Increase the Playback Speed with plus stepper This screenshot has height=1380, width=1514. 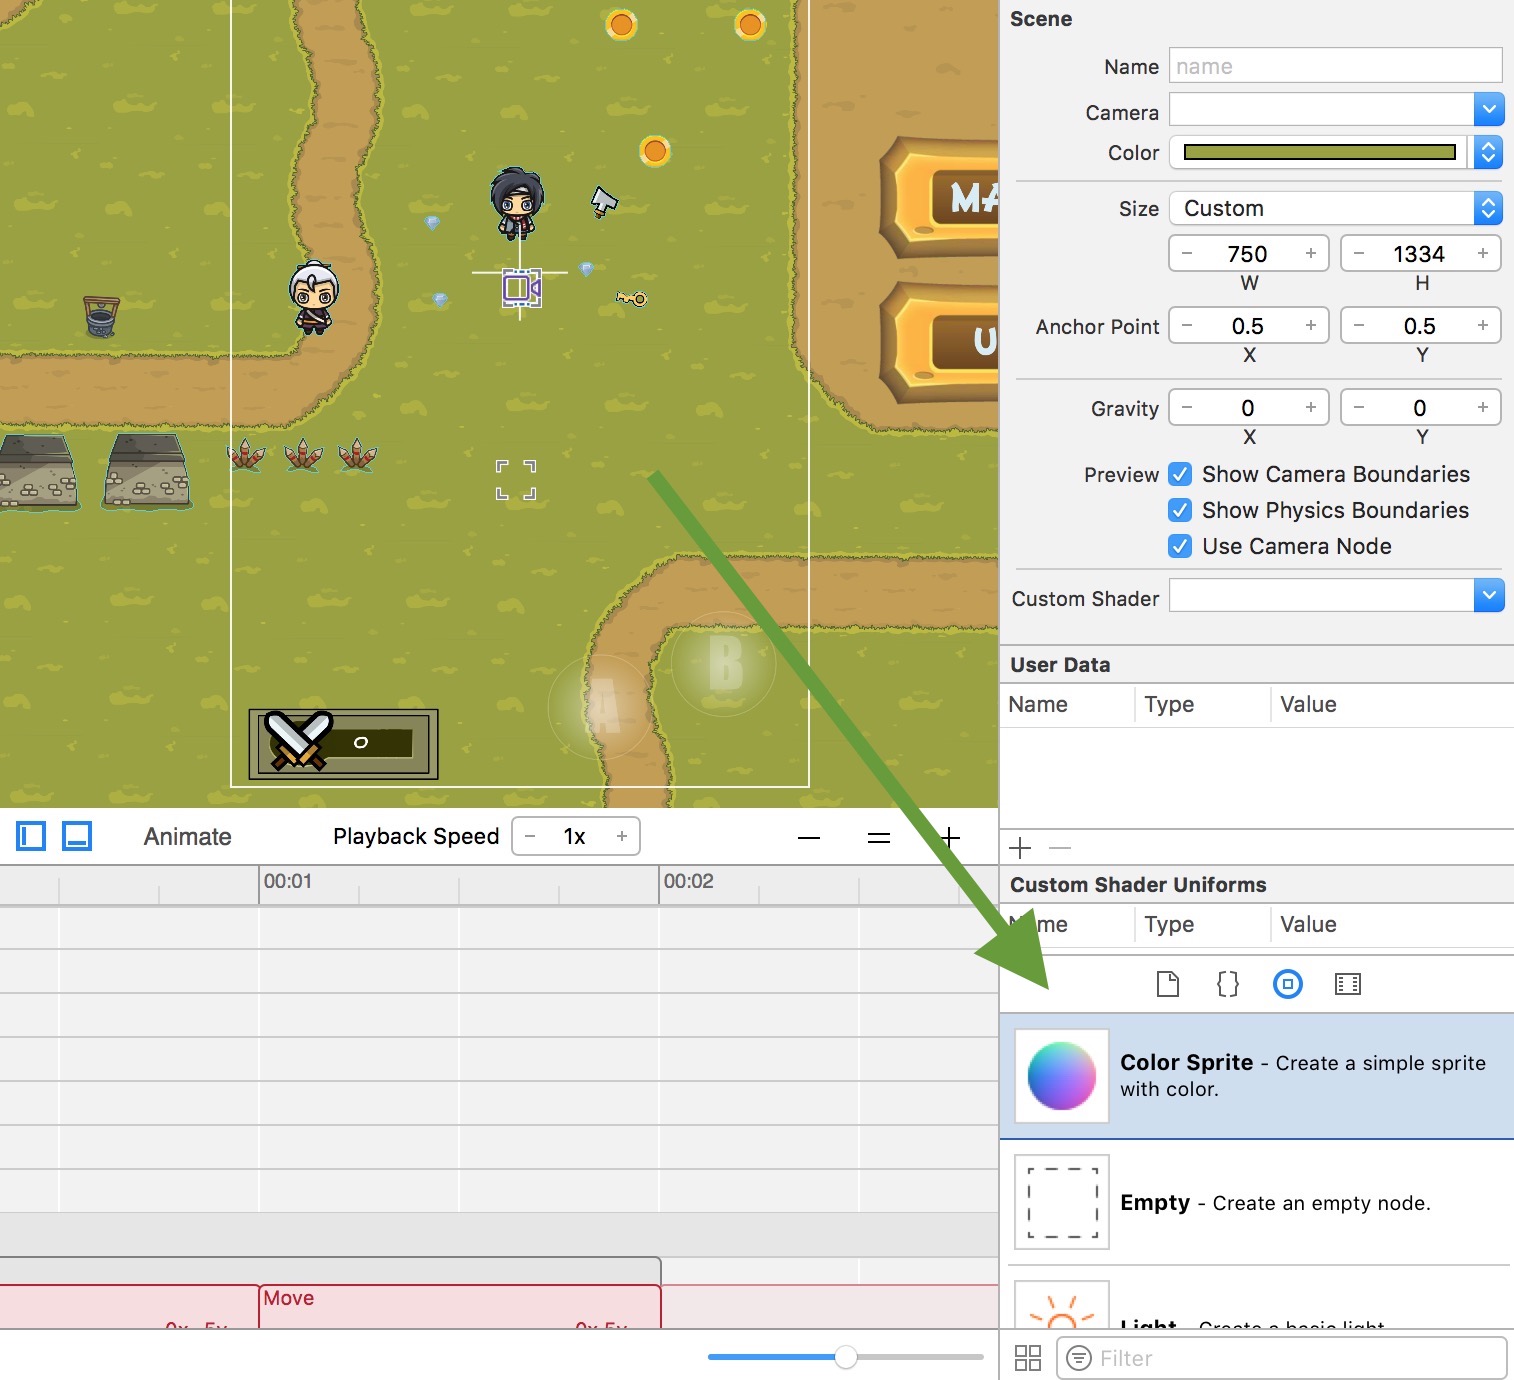tap(621, 836)
